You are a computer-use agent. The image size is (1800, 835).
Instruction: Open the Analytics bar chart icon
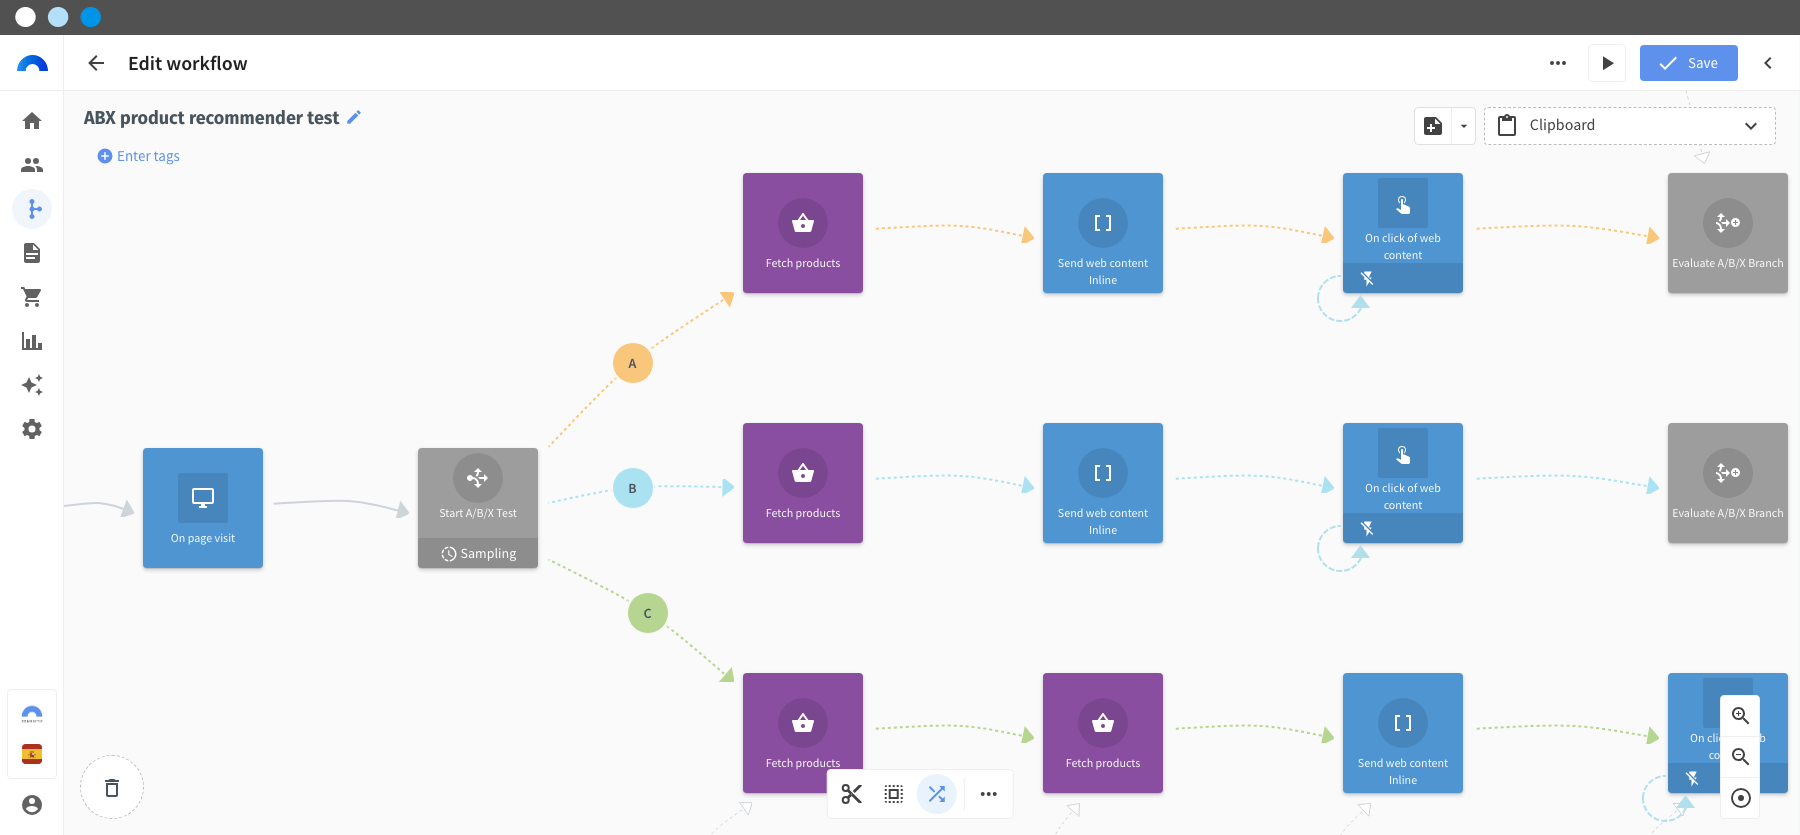pyautogui.click(x=32, y=341)
